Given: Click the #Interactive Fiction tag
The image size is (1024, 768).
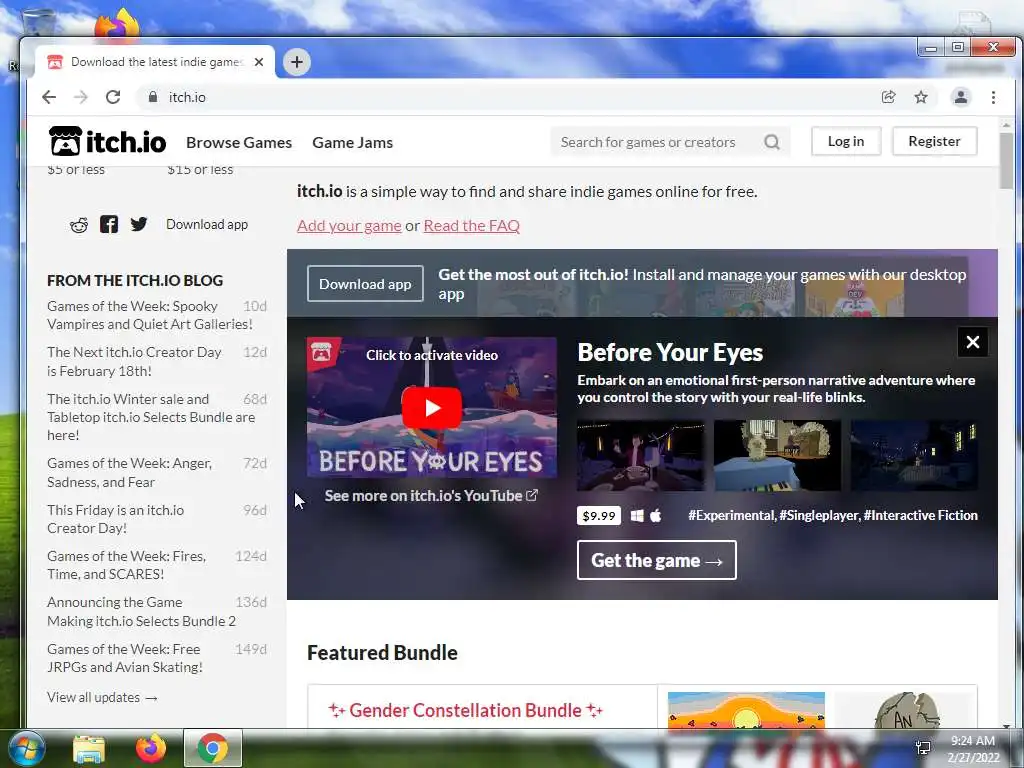Looking at the screenshot, I should [920, 515].
